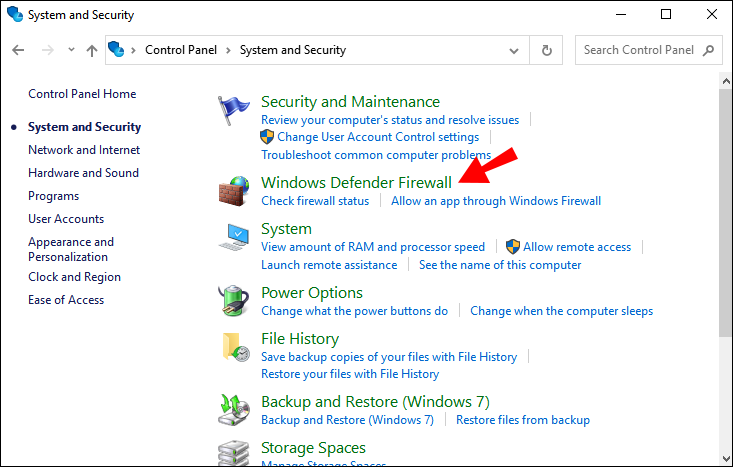The image size is (733, 467).
Task: Open the Programs category
Action: point(54,196)
